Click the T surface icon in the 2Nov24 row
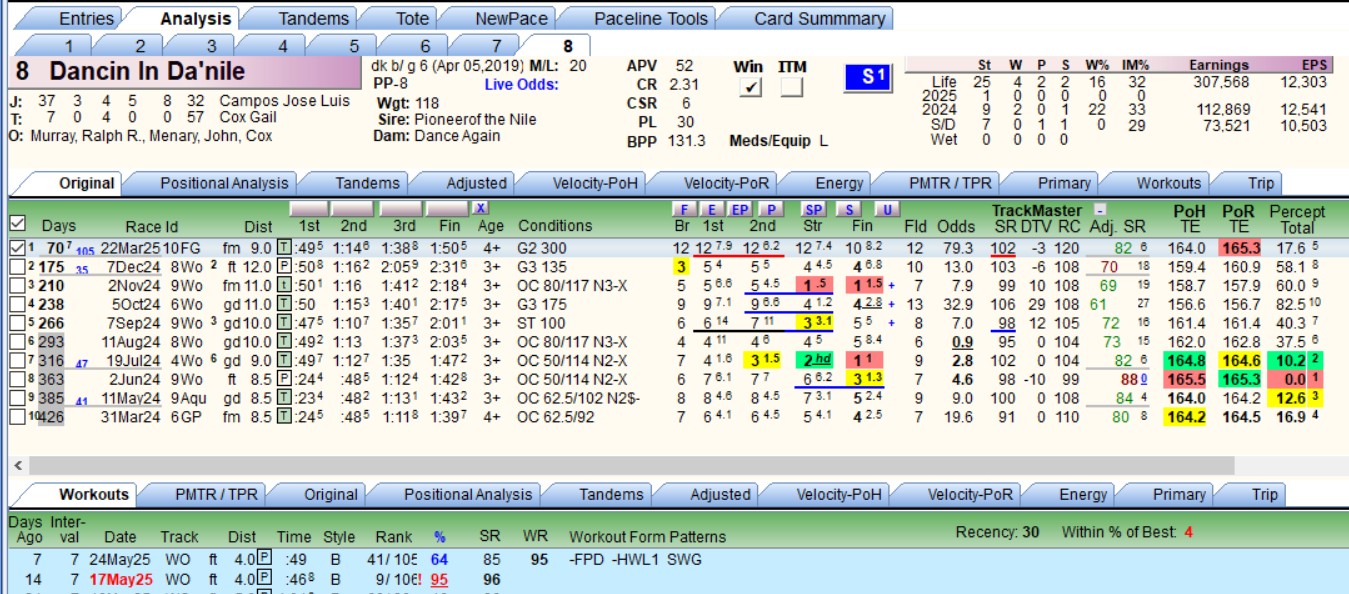Screen dimensions: 1349x594 tap(283, 286)
